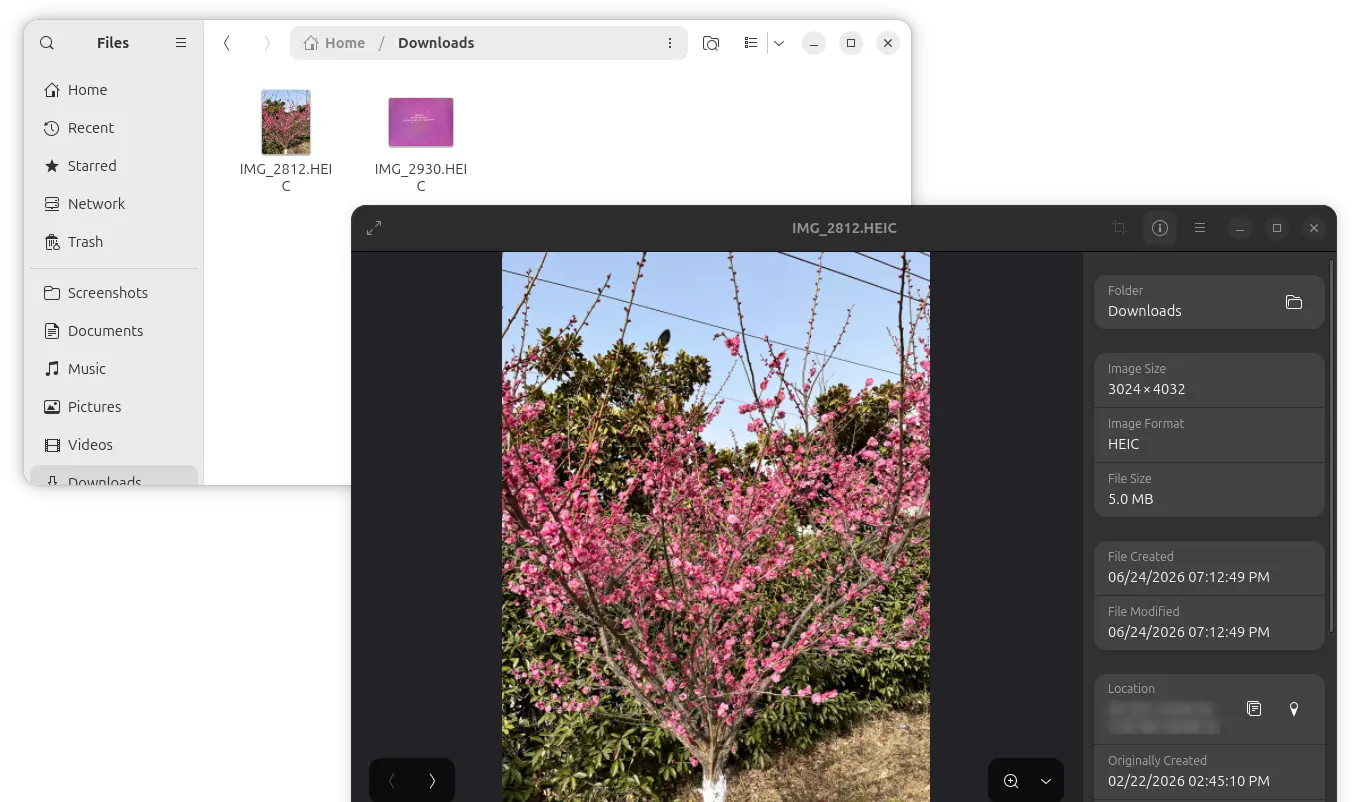Close the image viewer window
Image resolution: width=1364 pixels, height=802 pixels.
coord(1314,228)
